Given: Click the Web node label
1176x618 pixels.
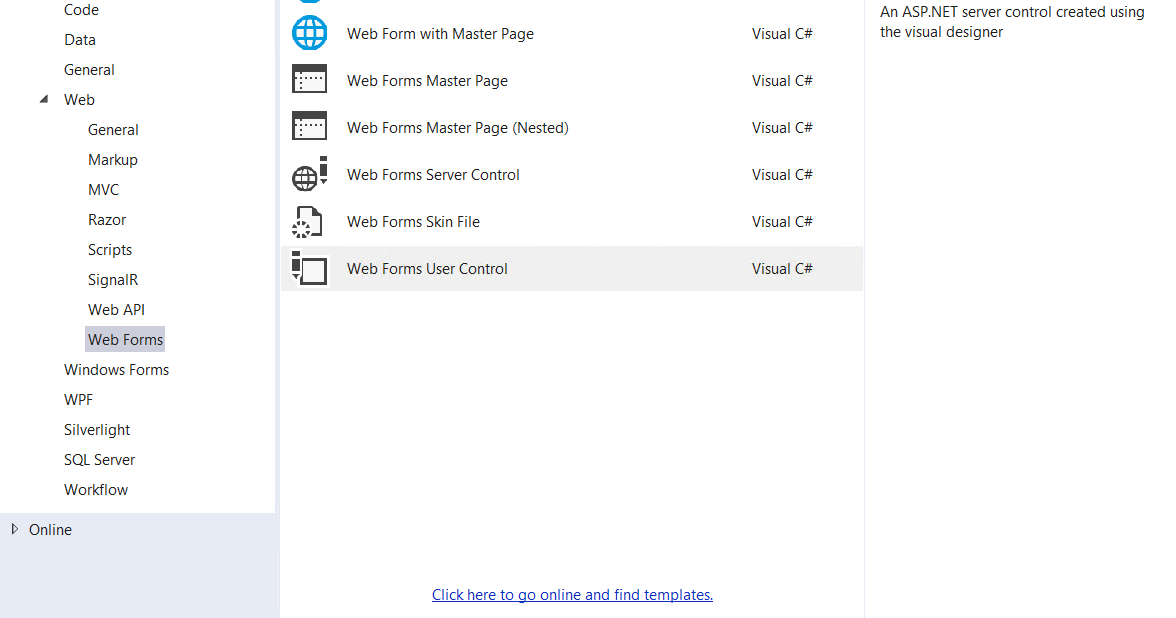Looking at the screenshot, I should [79, 100].
